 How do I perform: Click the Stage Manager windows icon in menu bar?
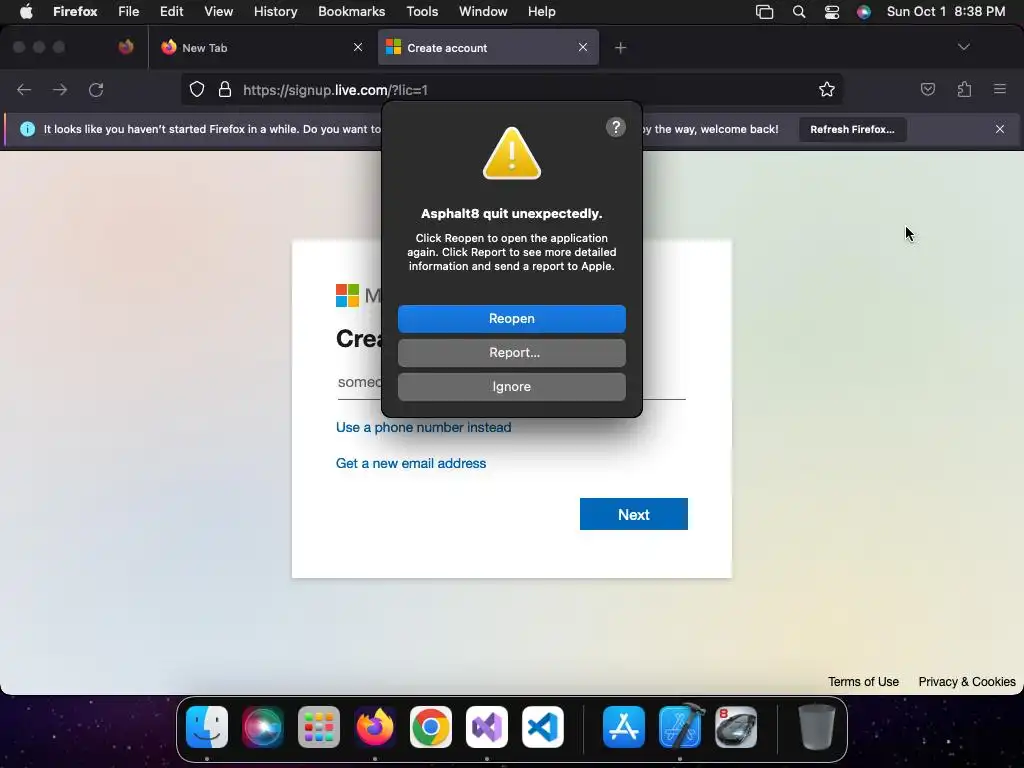[x=764, y=12]
